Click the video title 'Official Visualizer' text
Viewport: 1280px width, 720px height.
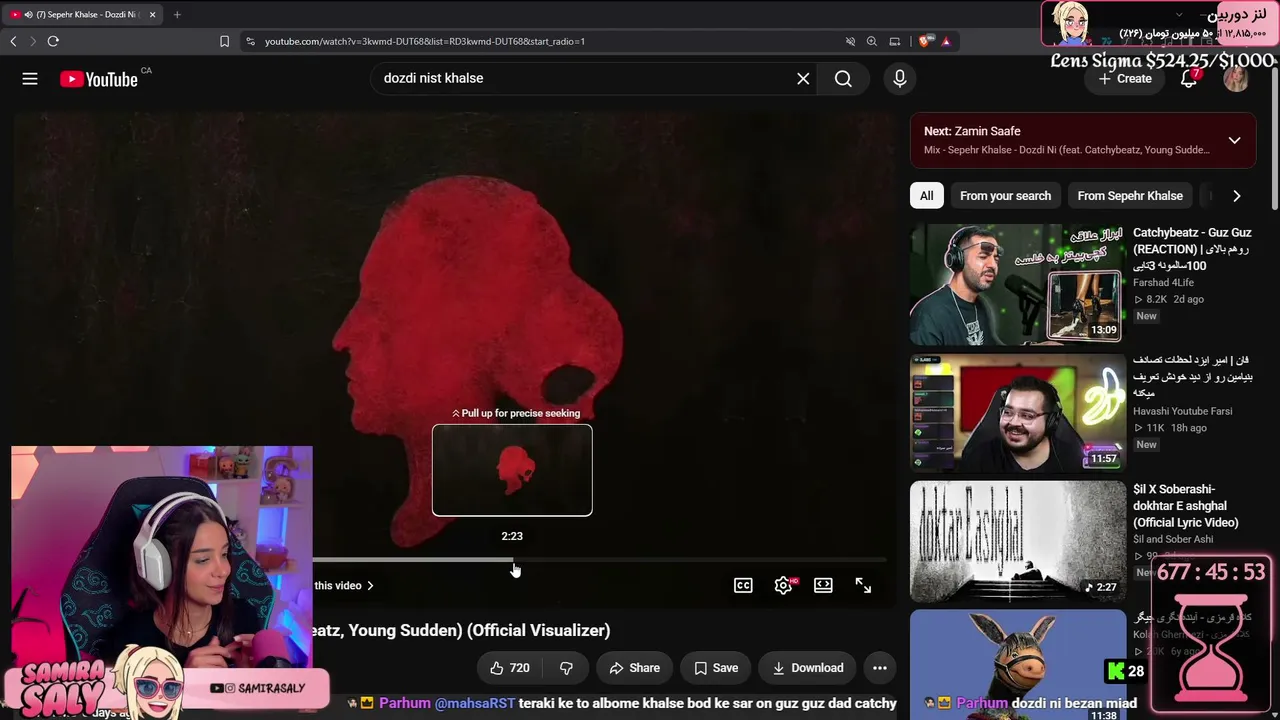coord(538,630)
